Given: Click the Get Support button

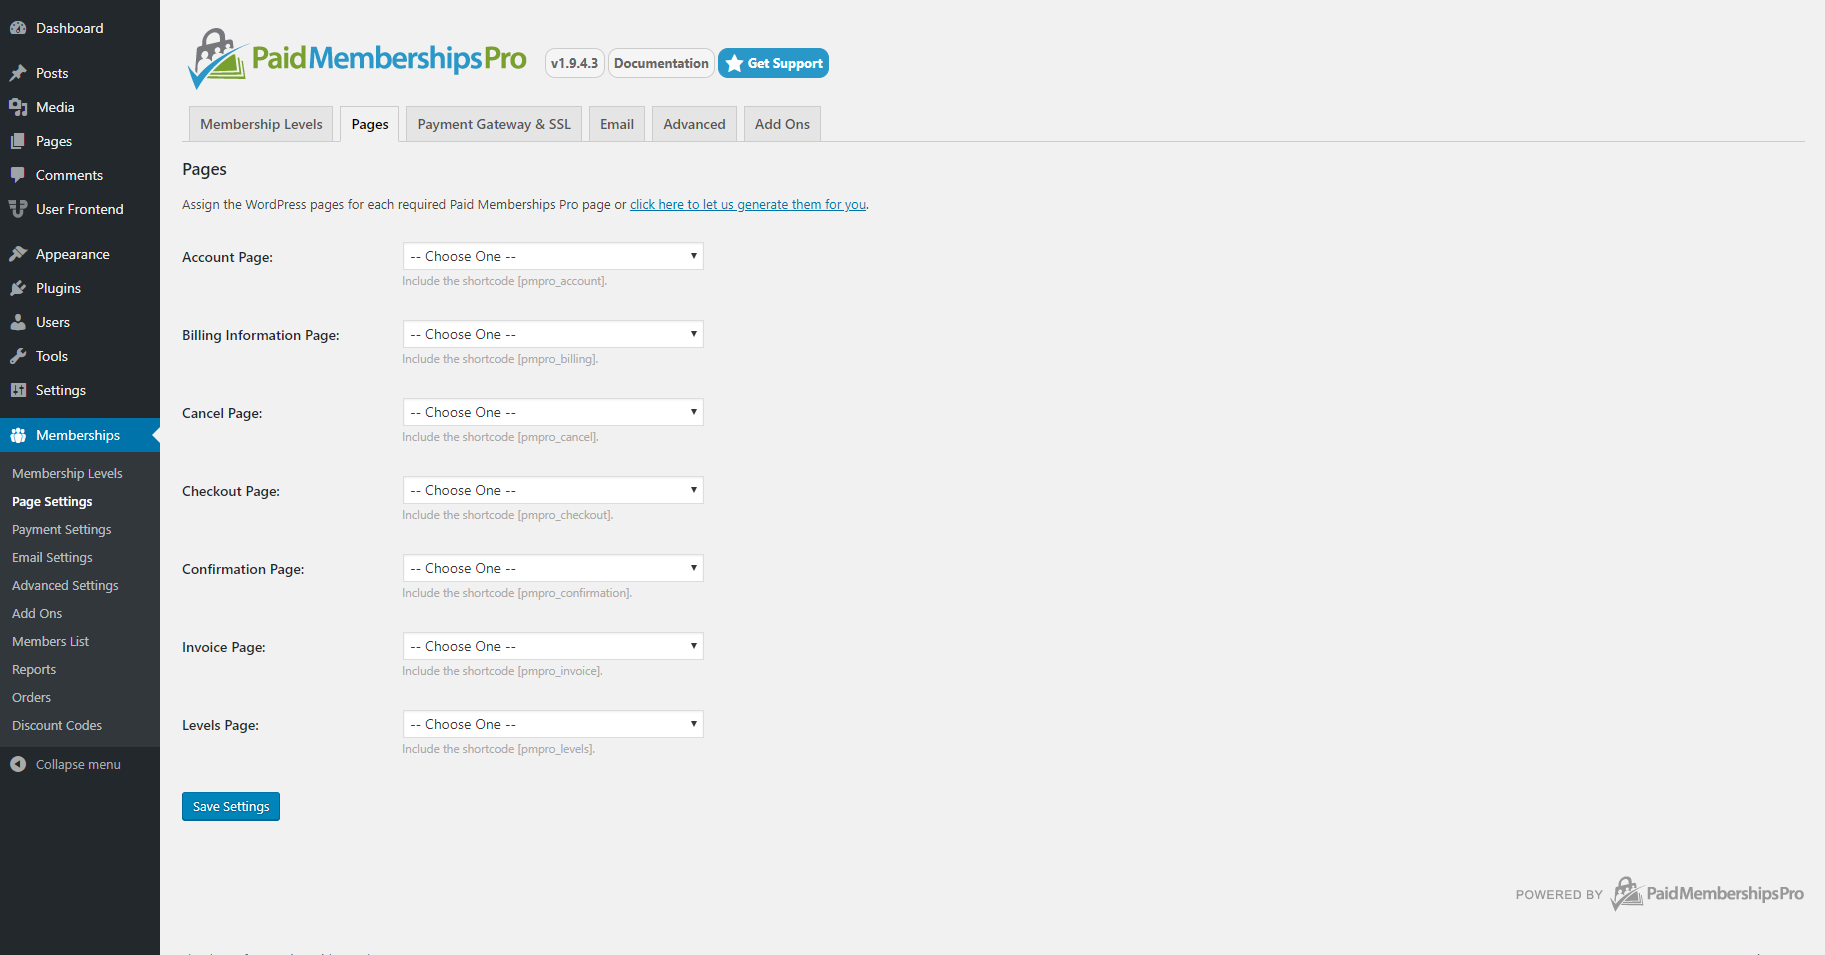Looking at the screenshot, I should [773, 63].
